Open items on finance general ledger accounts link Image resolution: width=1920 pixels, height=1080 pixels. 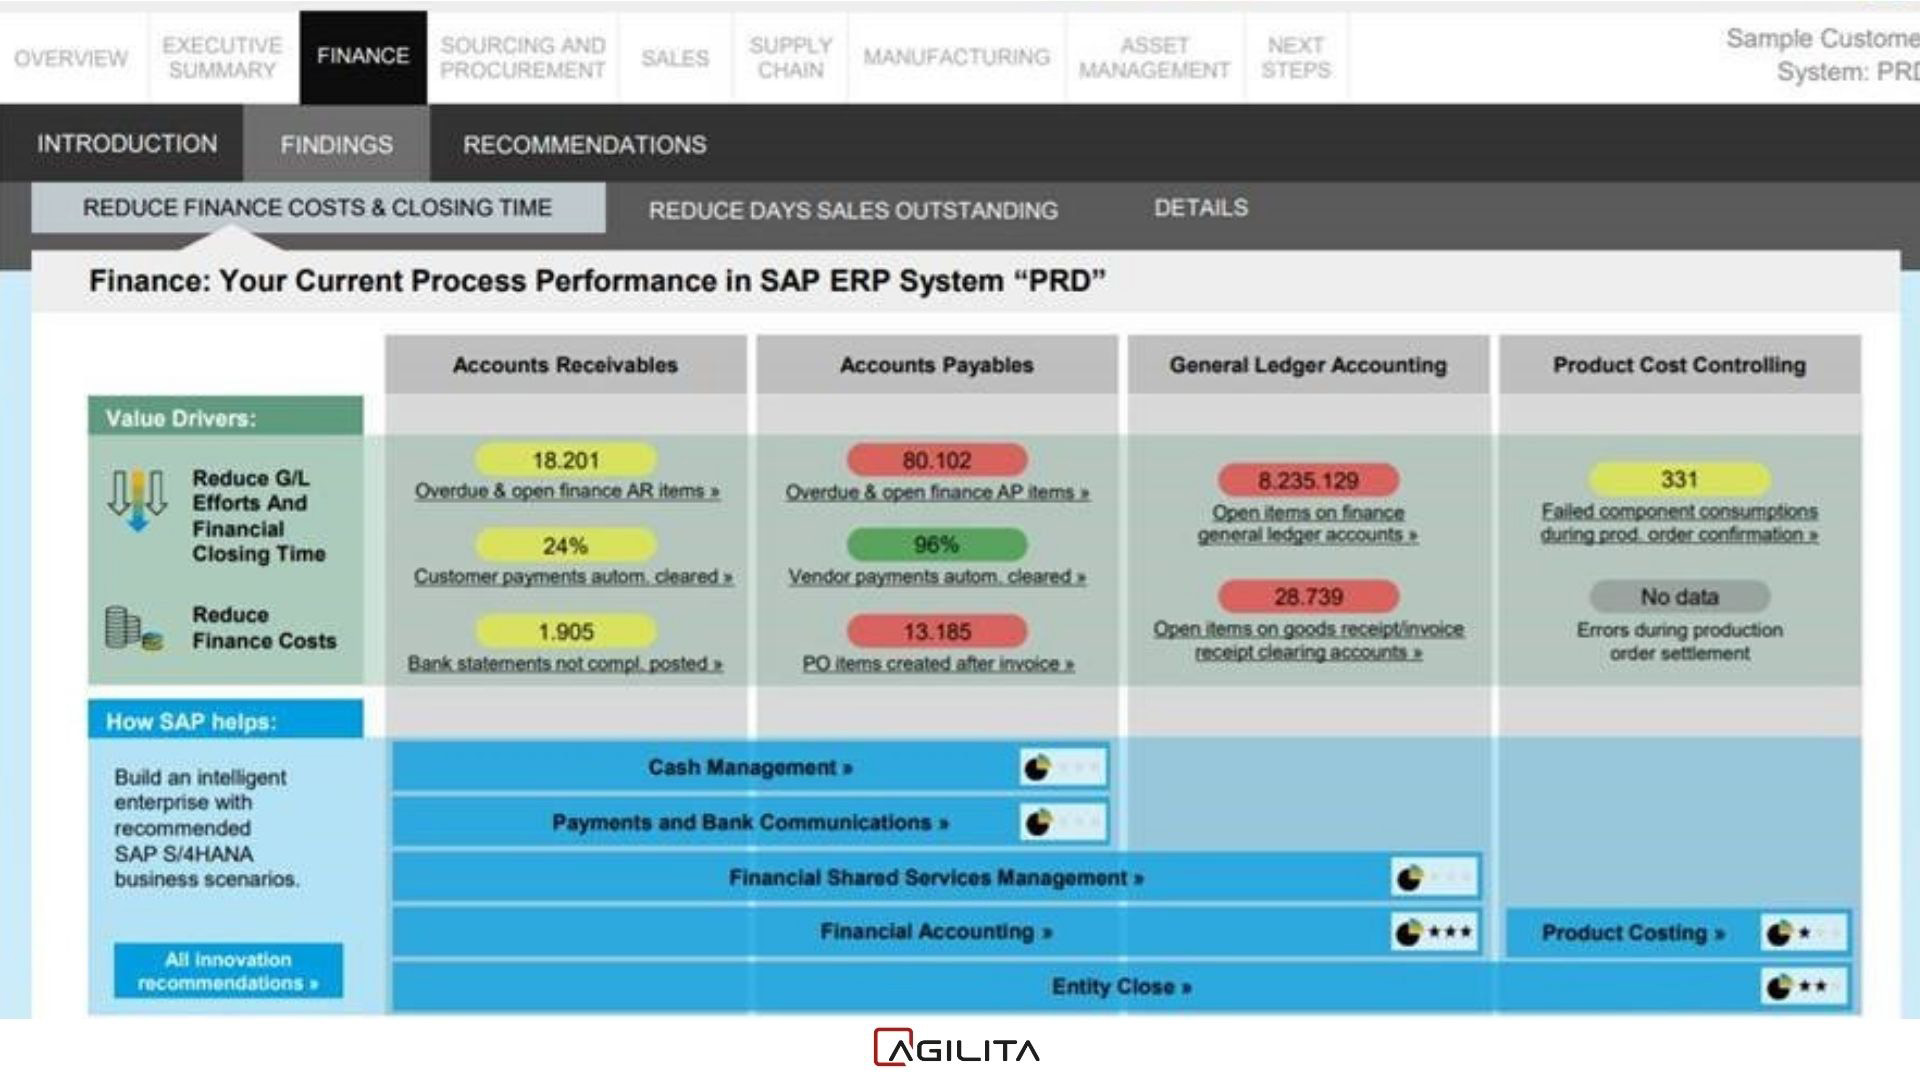pos(1308,523)
